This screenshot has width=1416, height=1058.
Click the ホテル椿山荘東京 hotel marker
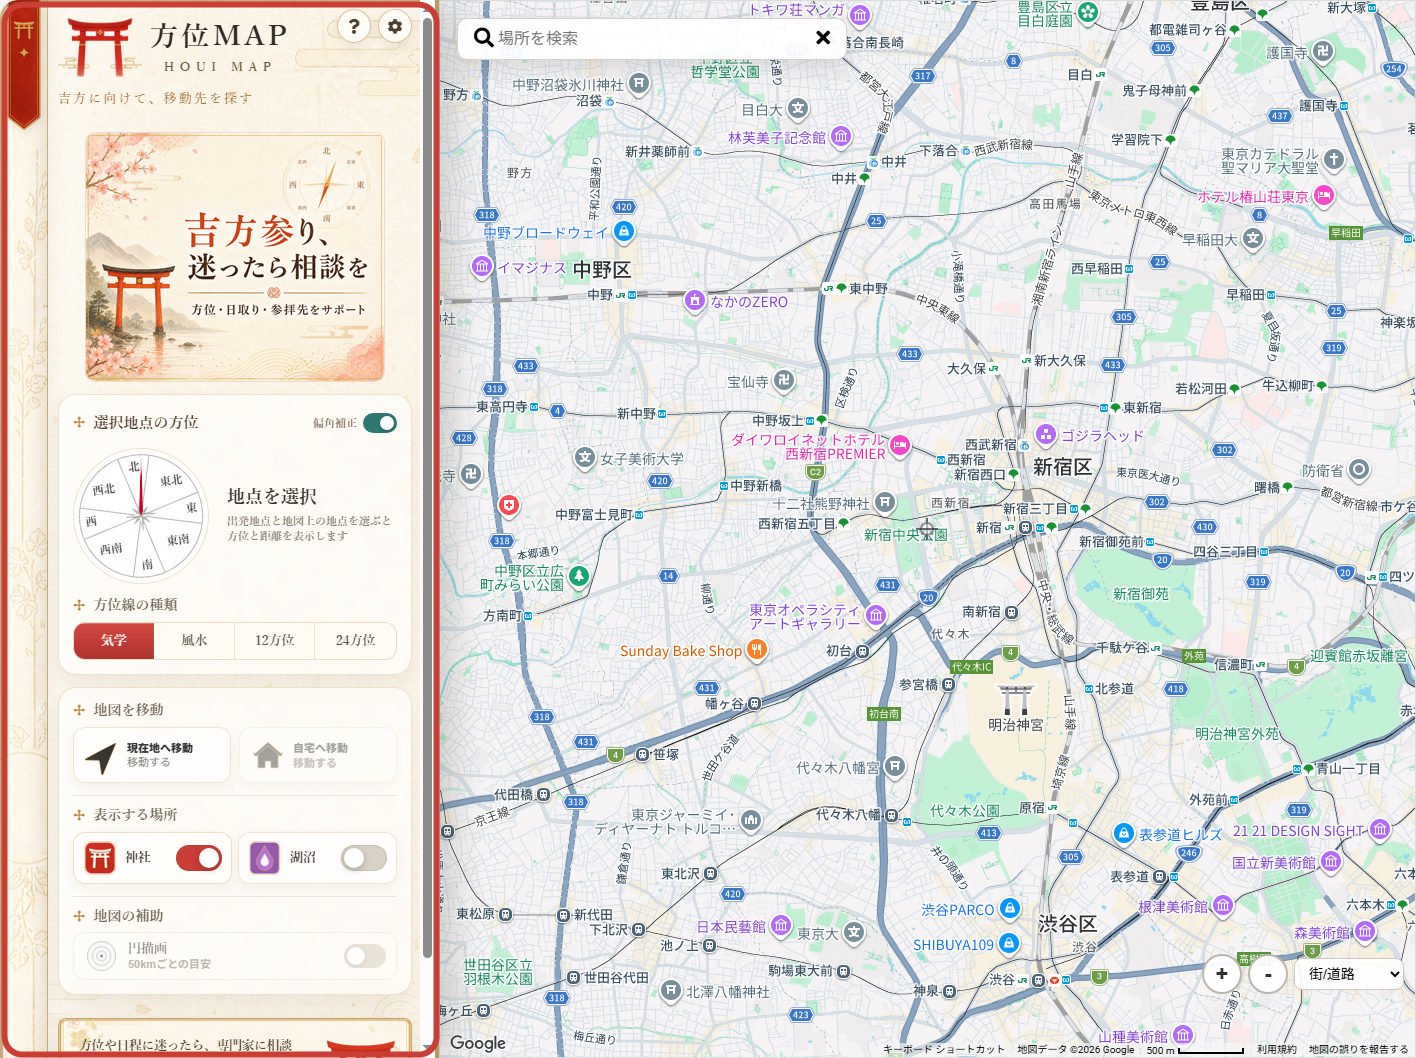[1324, 196]
